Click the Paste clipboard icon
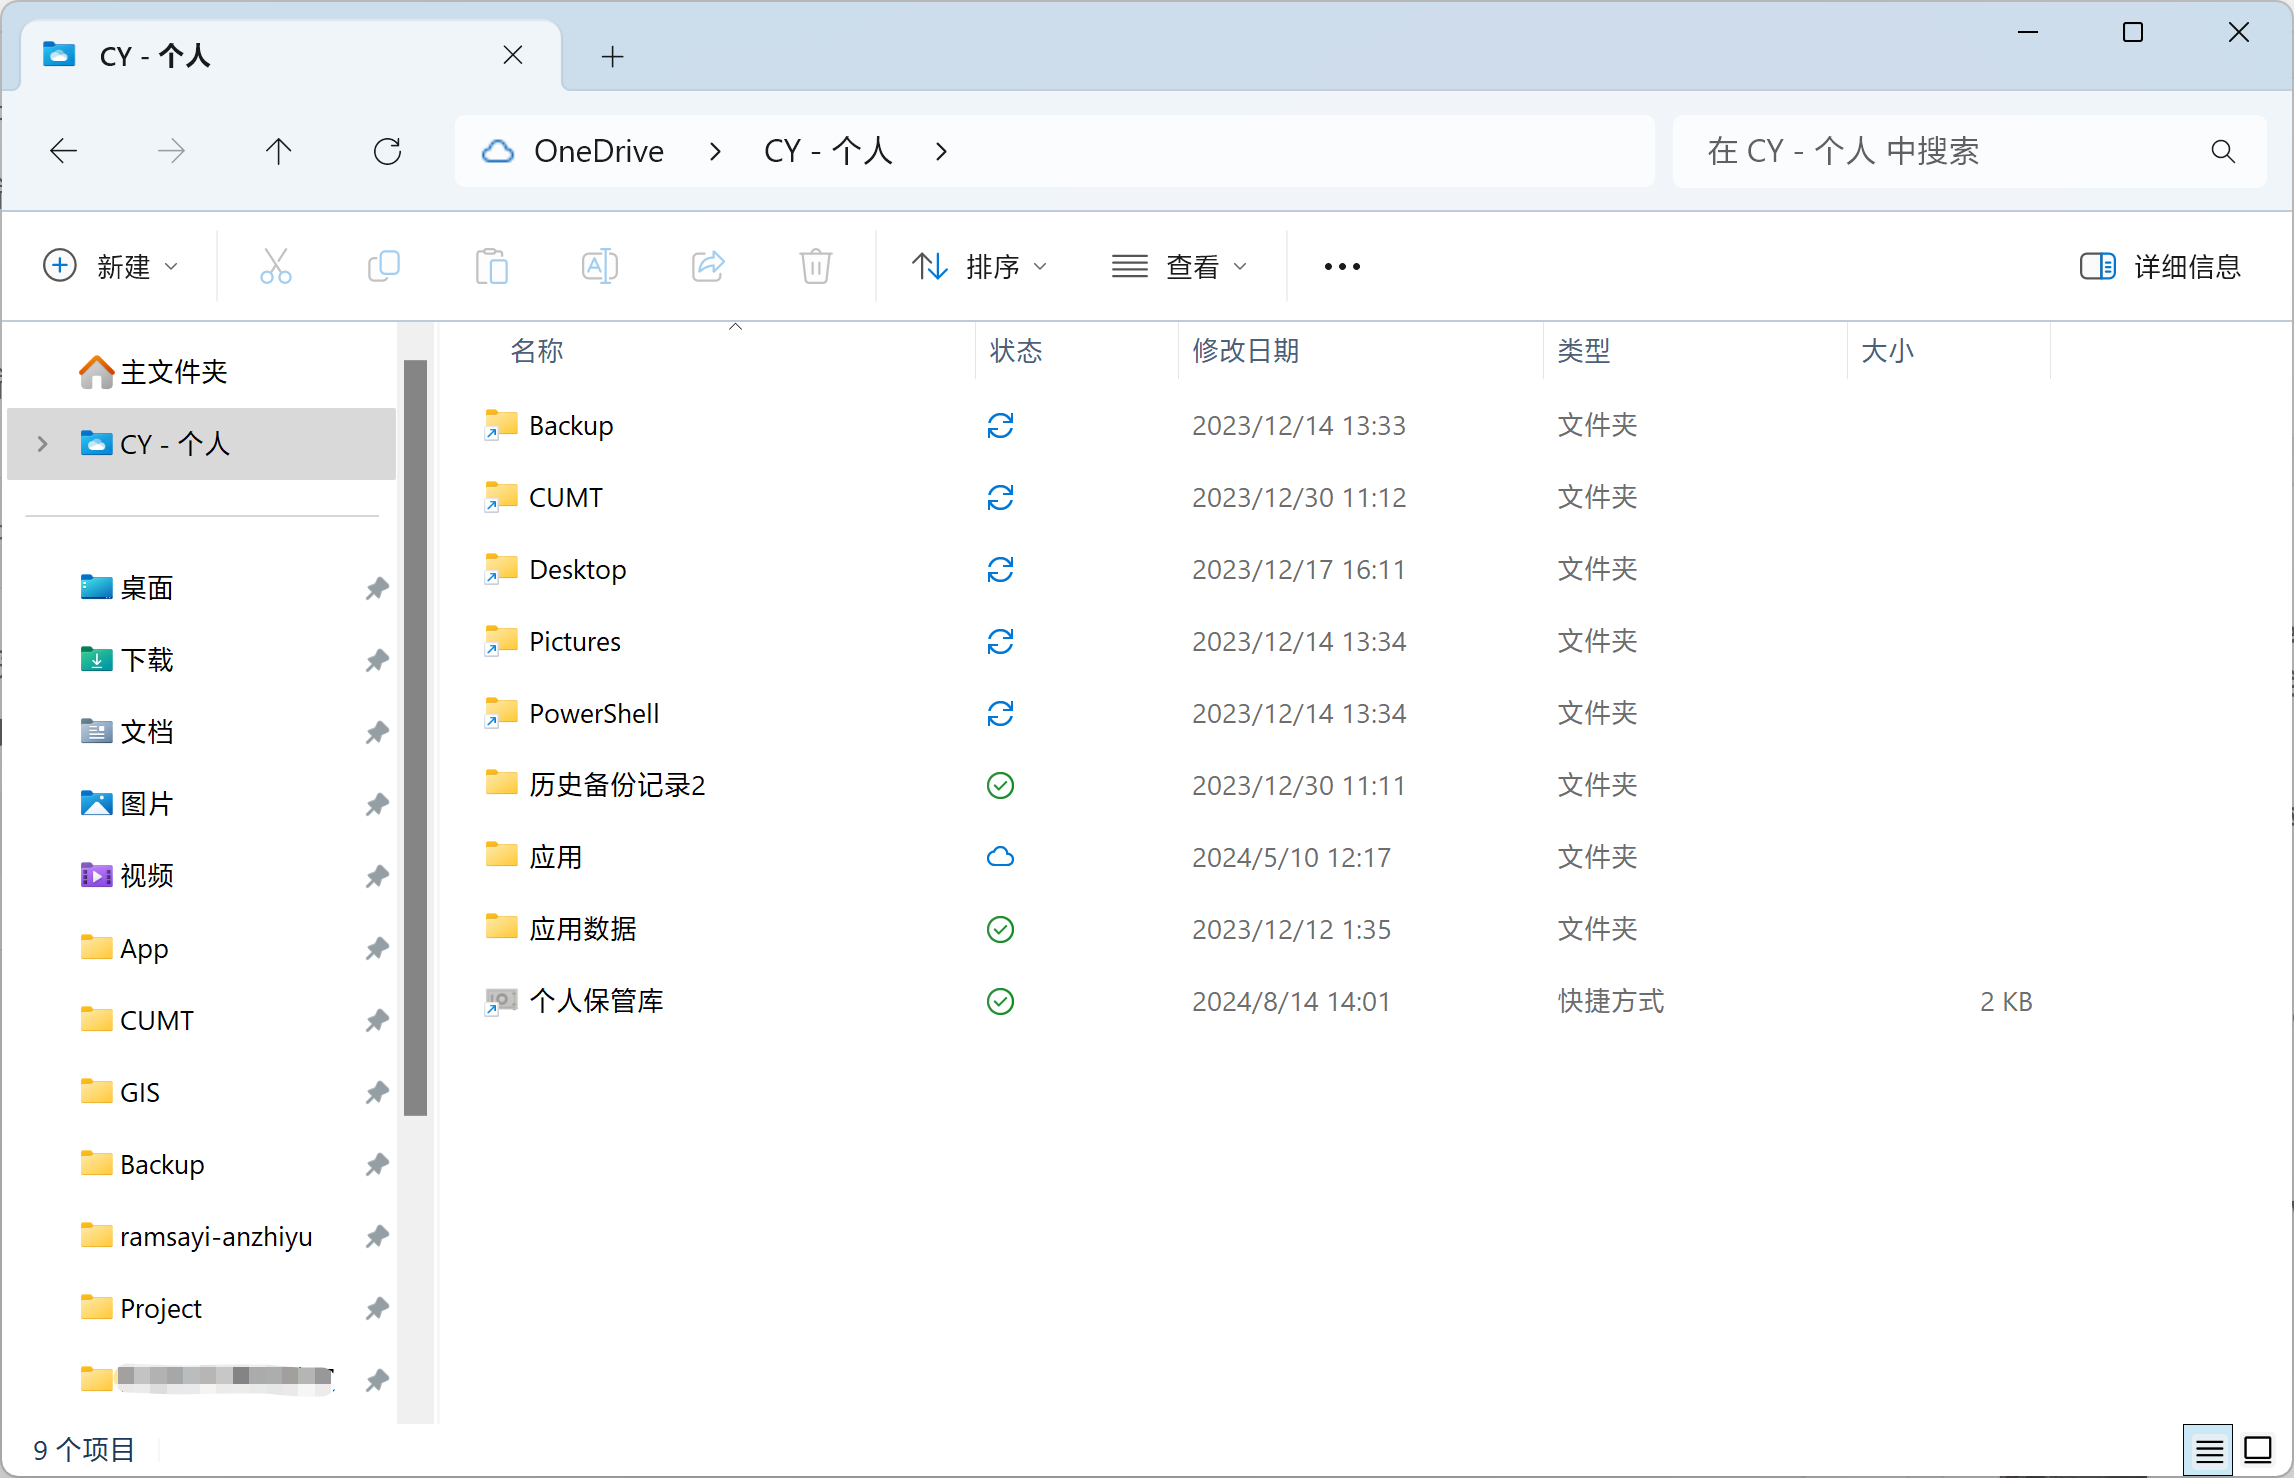 coord(491,266)
